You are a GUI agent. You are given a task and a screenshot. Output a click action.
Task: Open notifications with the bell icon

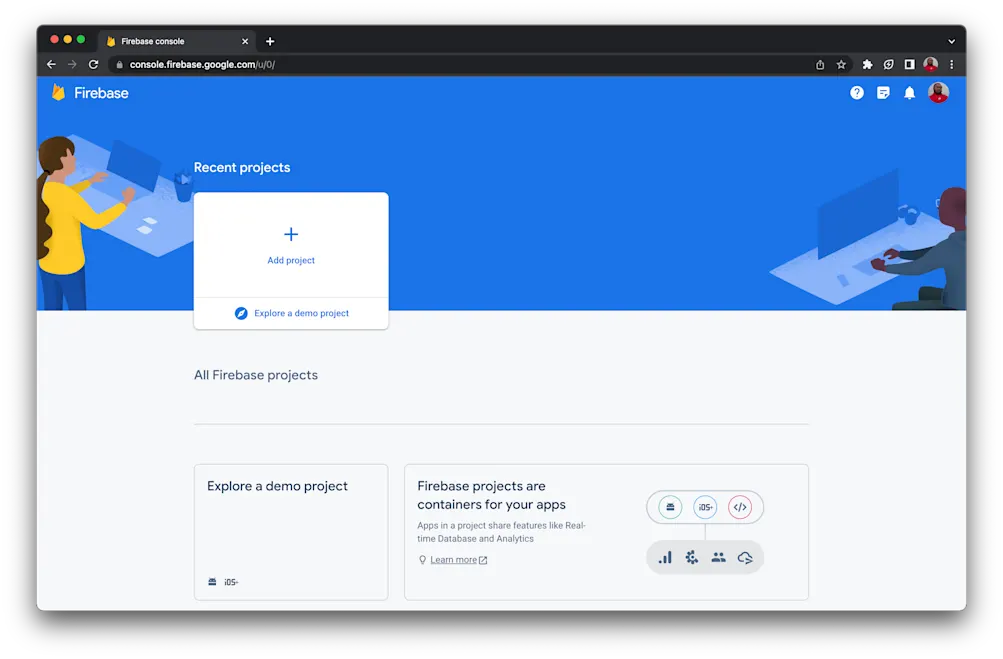tap(908, 92)
